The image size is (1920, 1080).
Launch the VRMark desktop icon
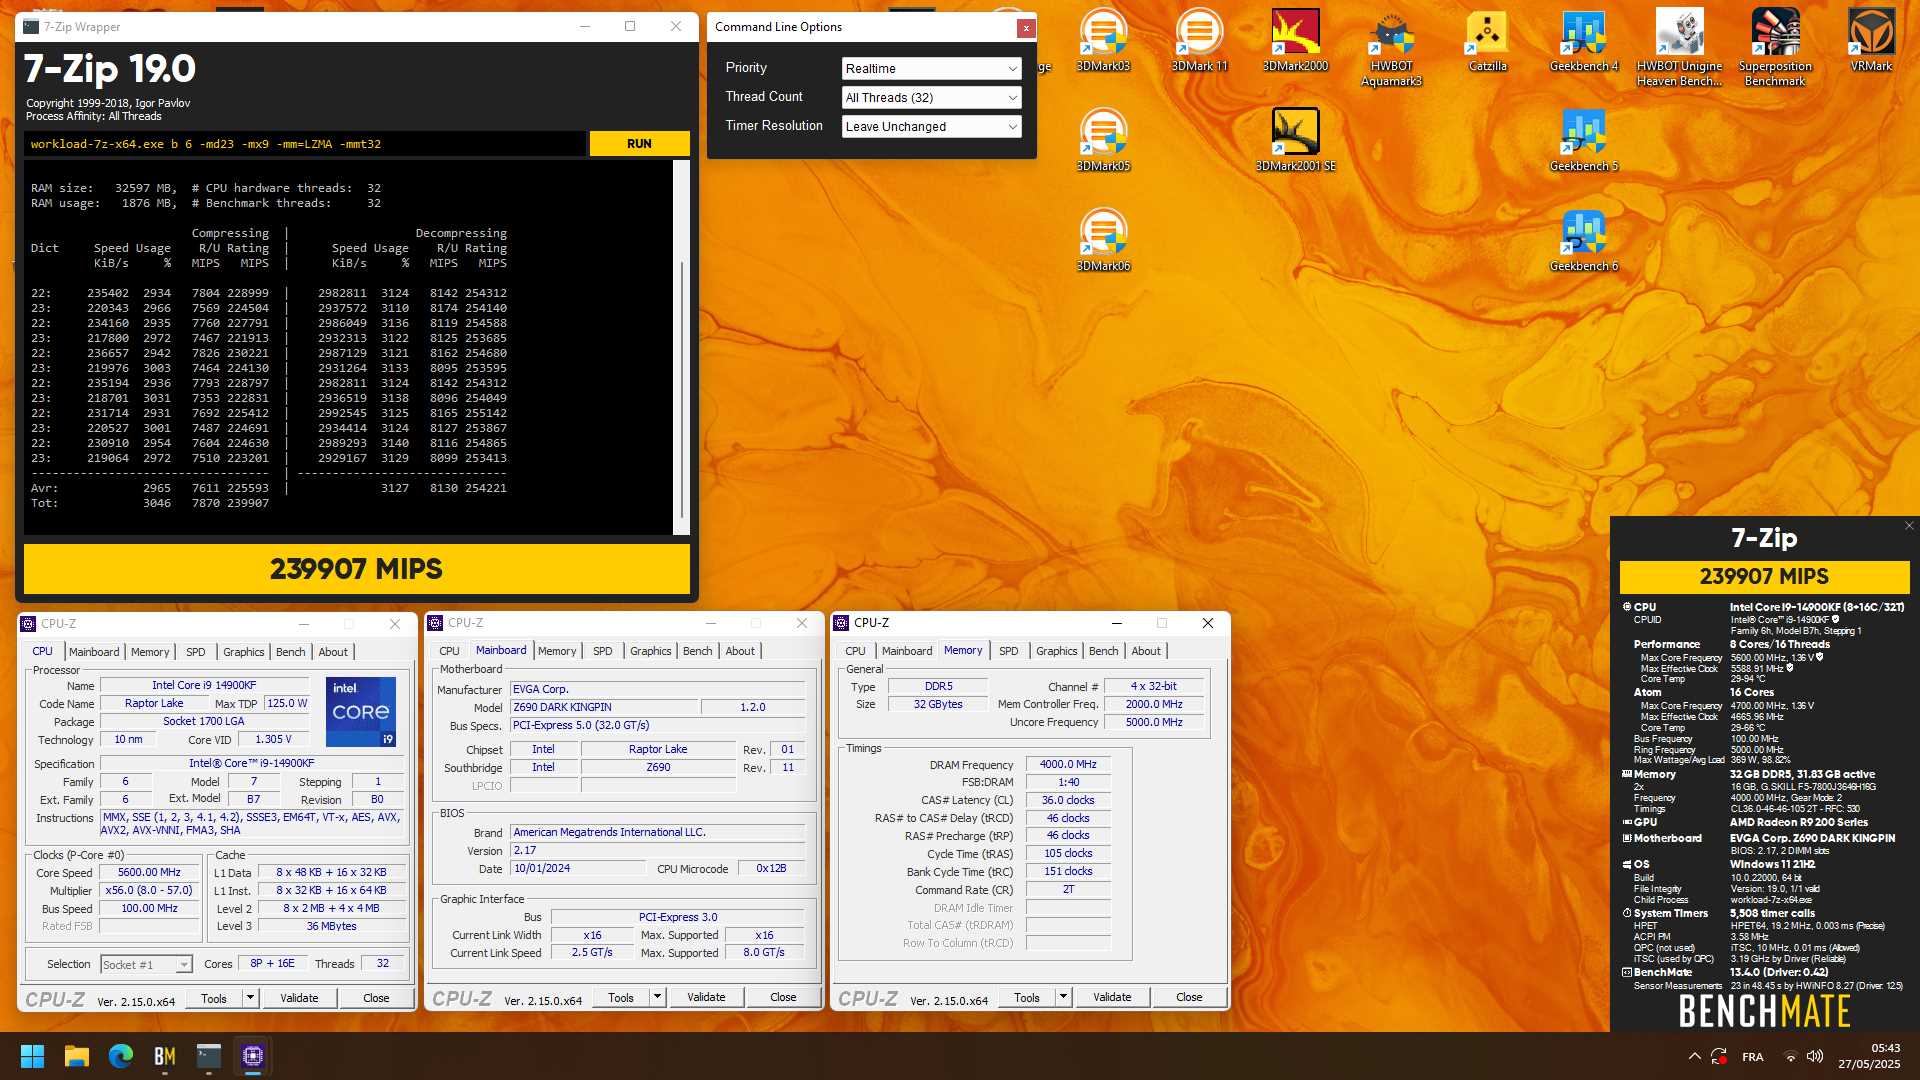(1871, 40)
